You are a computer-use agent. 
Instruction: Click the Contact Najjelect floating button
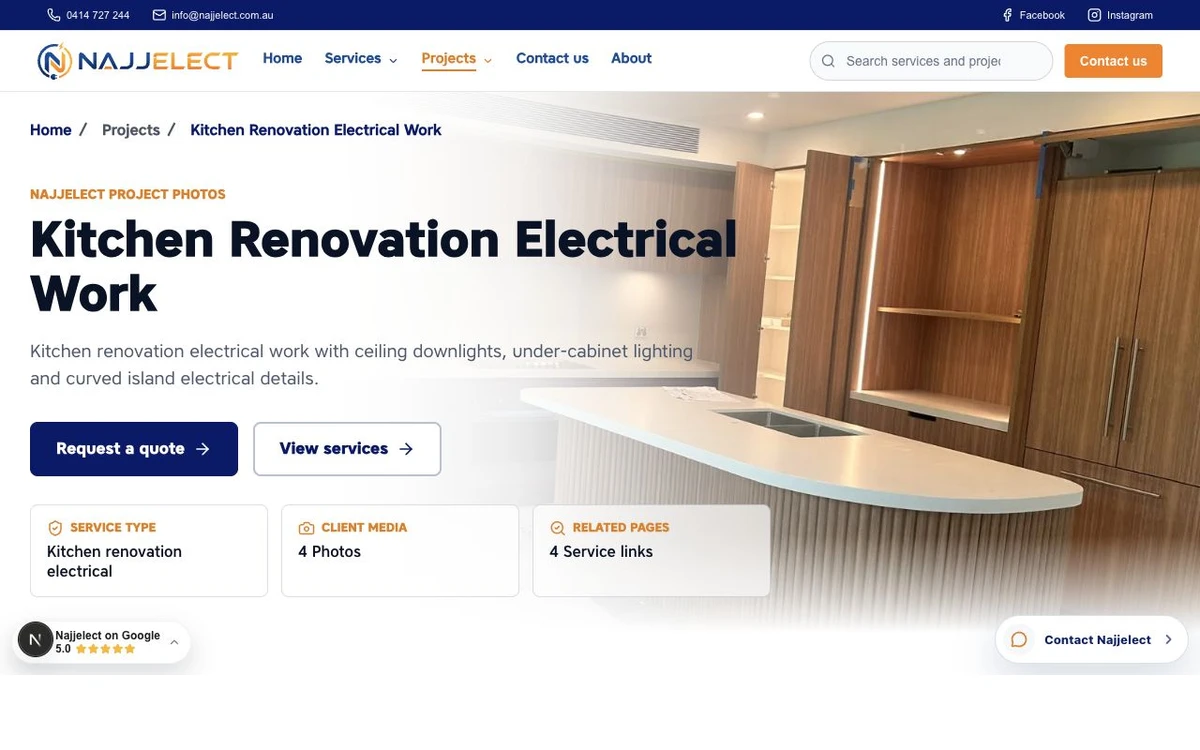pos(1091,640)
